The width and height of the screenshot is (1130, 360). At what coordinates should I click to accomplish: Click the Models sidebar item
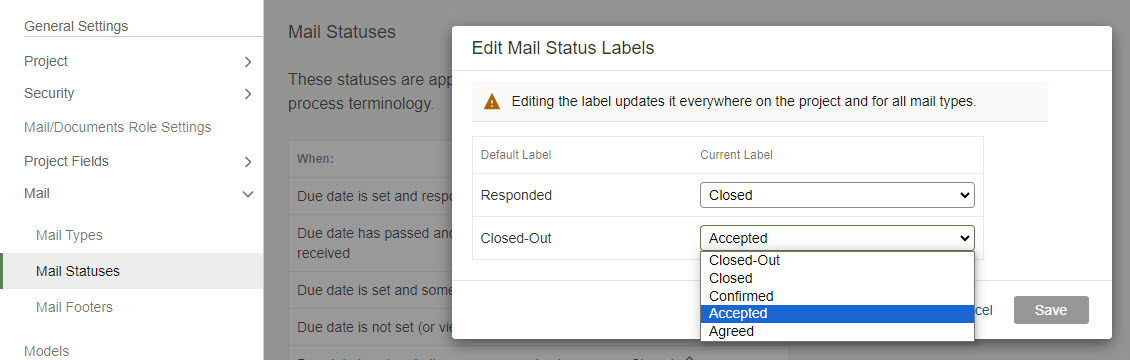pos(47,351)
